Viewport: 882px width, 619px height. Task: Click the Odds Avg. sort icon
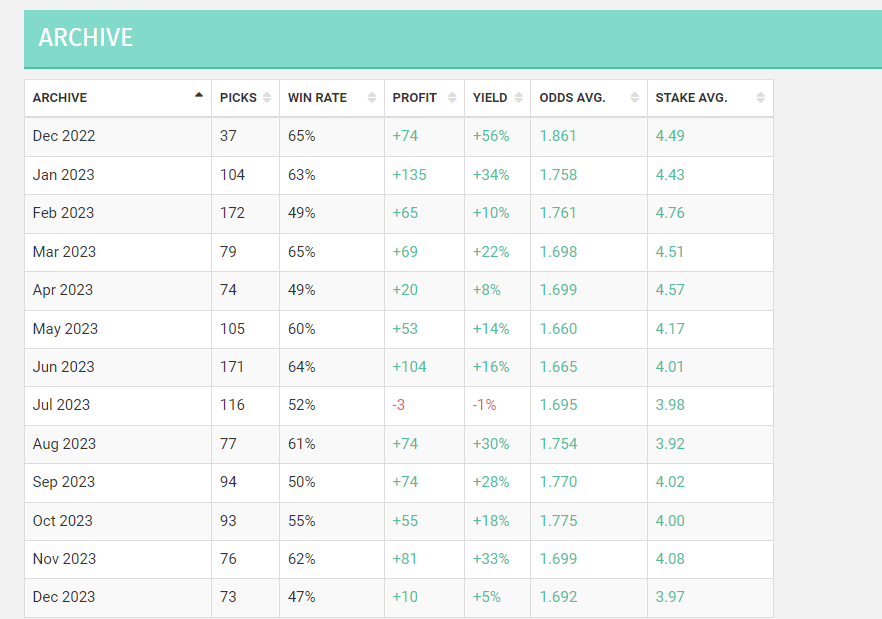(634, 97)
